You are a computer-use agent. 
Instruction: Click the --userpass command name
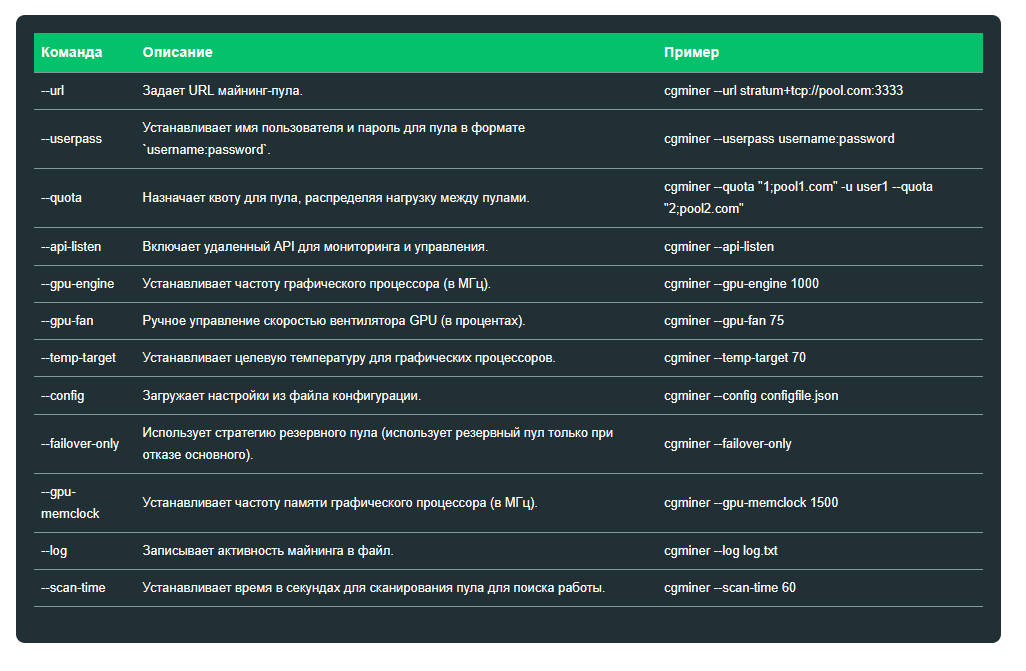[x=71, y=139]
